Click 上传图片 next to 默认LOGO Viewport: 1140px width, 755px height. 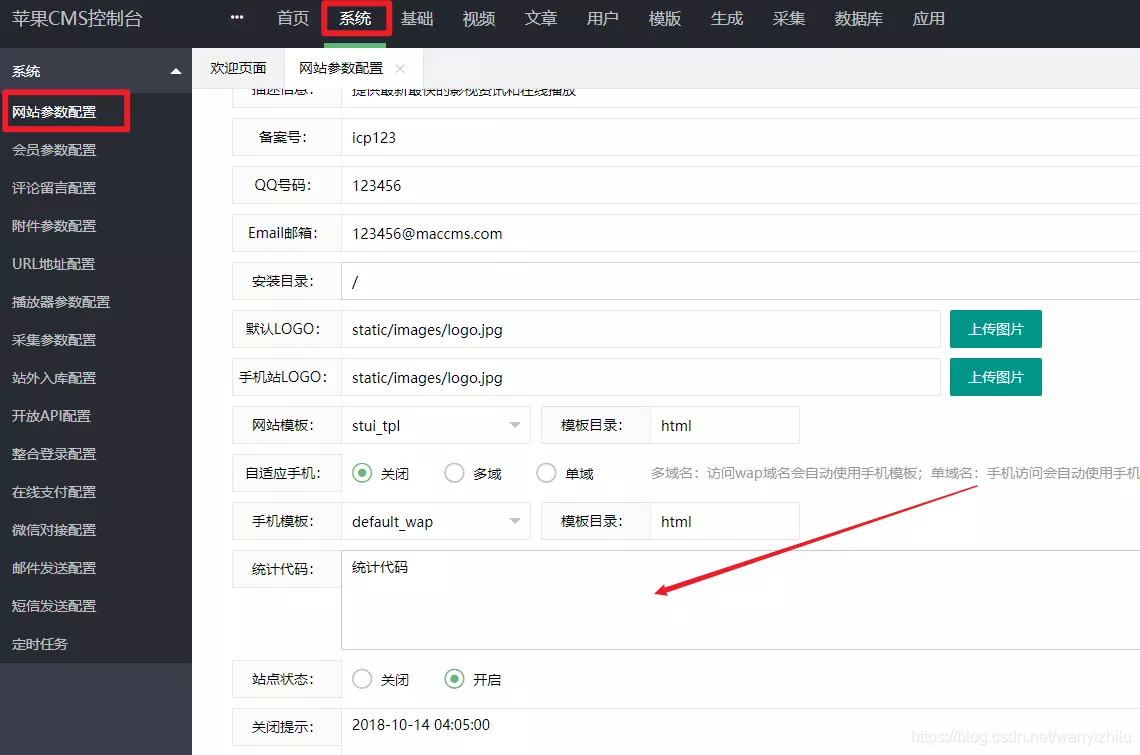point(995,329)
